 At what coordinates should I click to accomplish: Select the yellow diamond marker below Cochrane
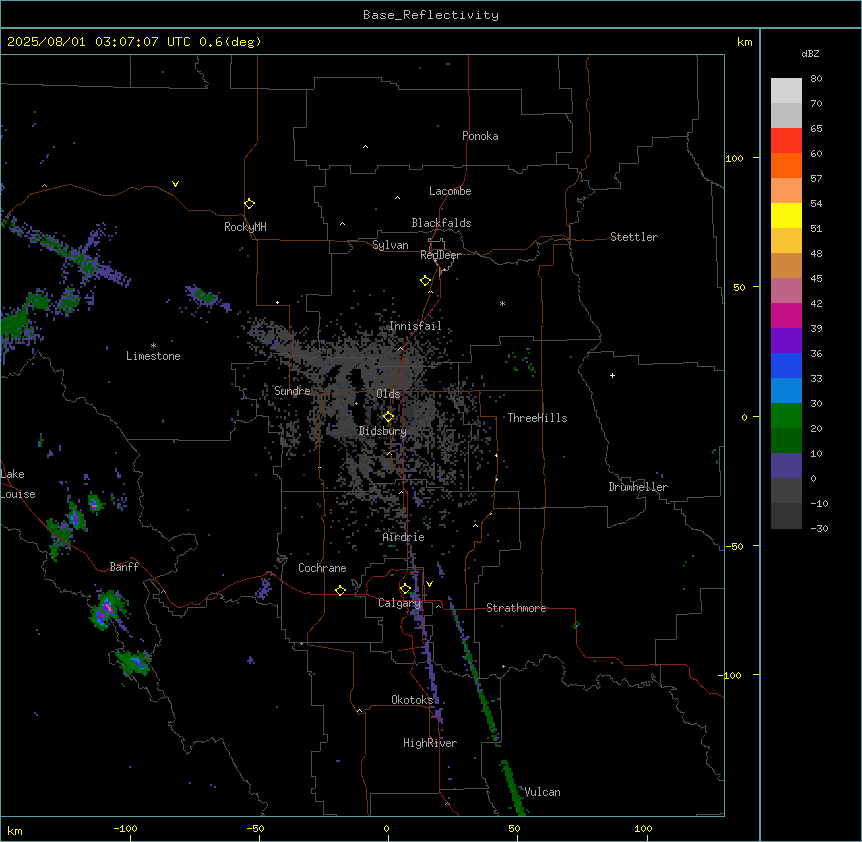pos(340,590)
